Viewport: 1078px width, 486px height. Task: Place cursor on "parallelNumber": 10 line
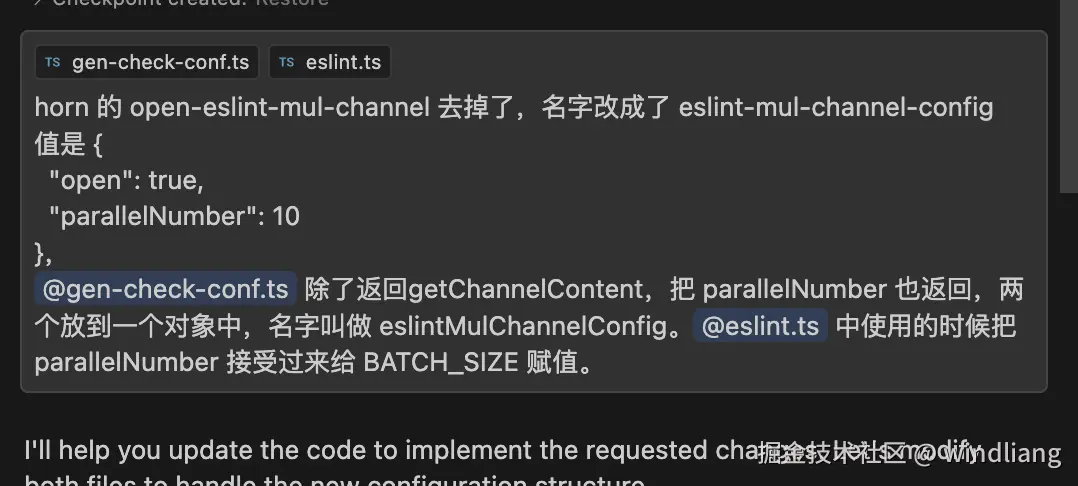[174, 217]
